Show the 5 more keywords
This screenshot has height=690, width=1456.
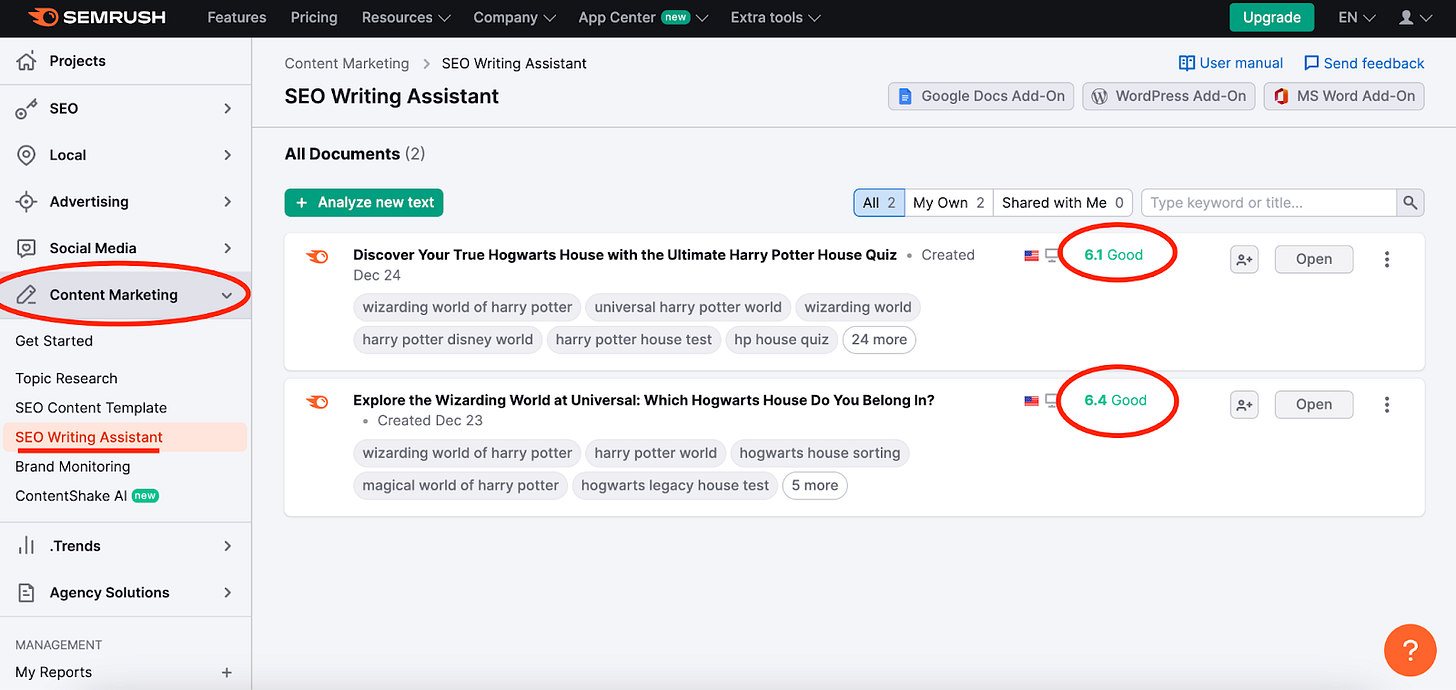815,485
